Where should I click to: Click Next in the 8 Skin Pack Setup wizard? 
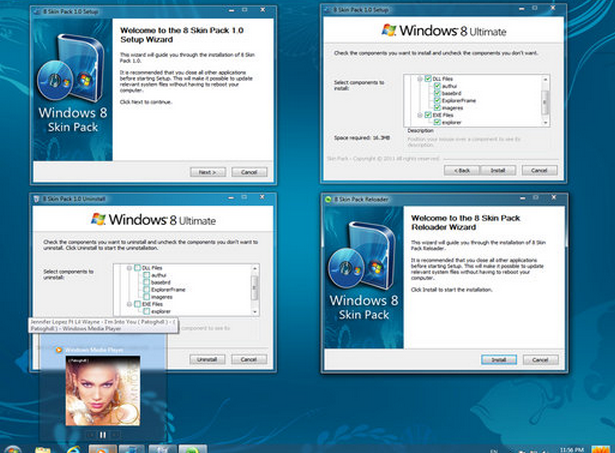pyautogui.click(x=208, y=172)
